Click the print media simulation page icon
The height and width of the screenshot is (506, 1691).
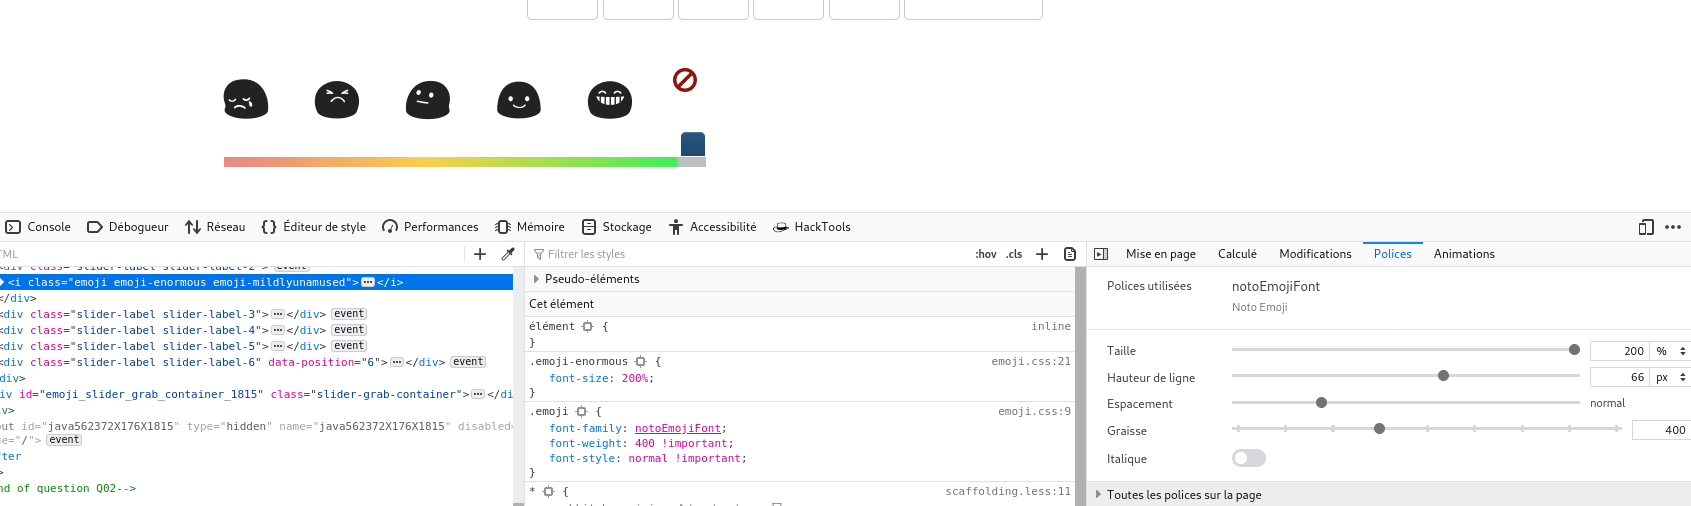[x=1070, y=254]
